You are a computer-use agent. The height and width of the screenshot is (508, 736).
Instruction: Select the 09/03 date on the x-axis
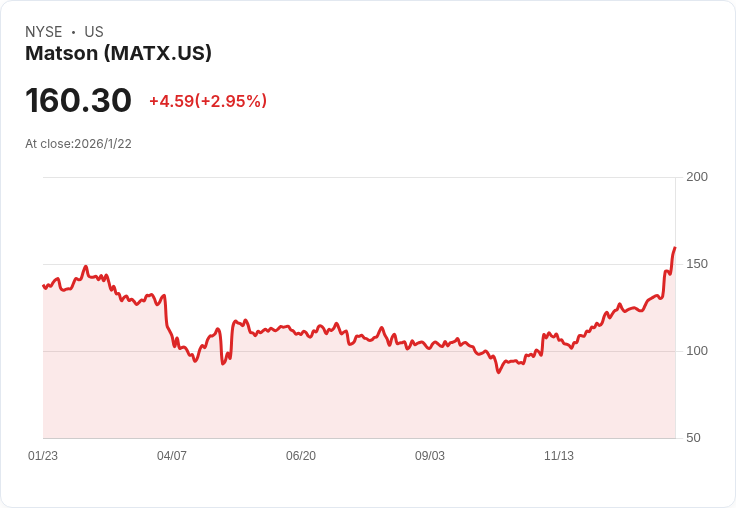pyautogui.click(x=430, y=456)
